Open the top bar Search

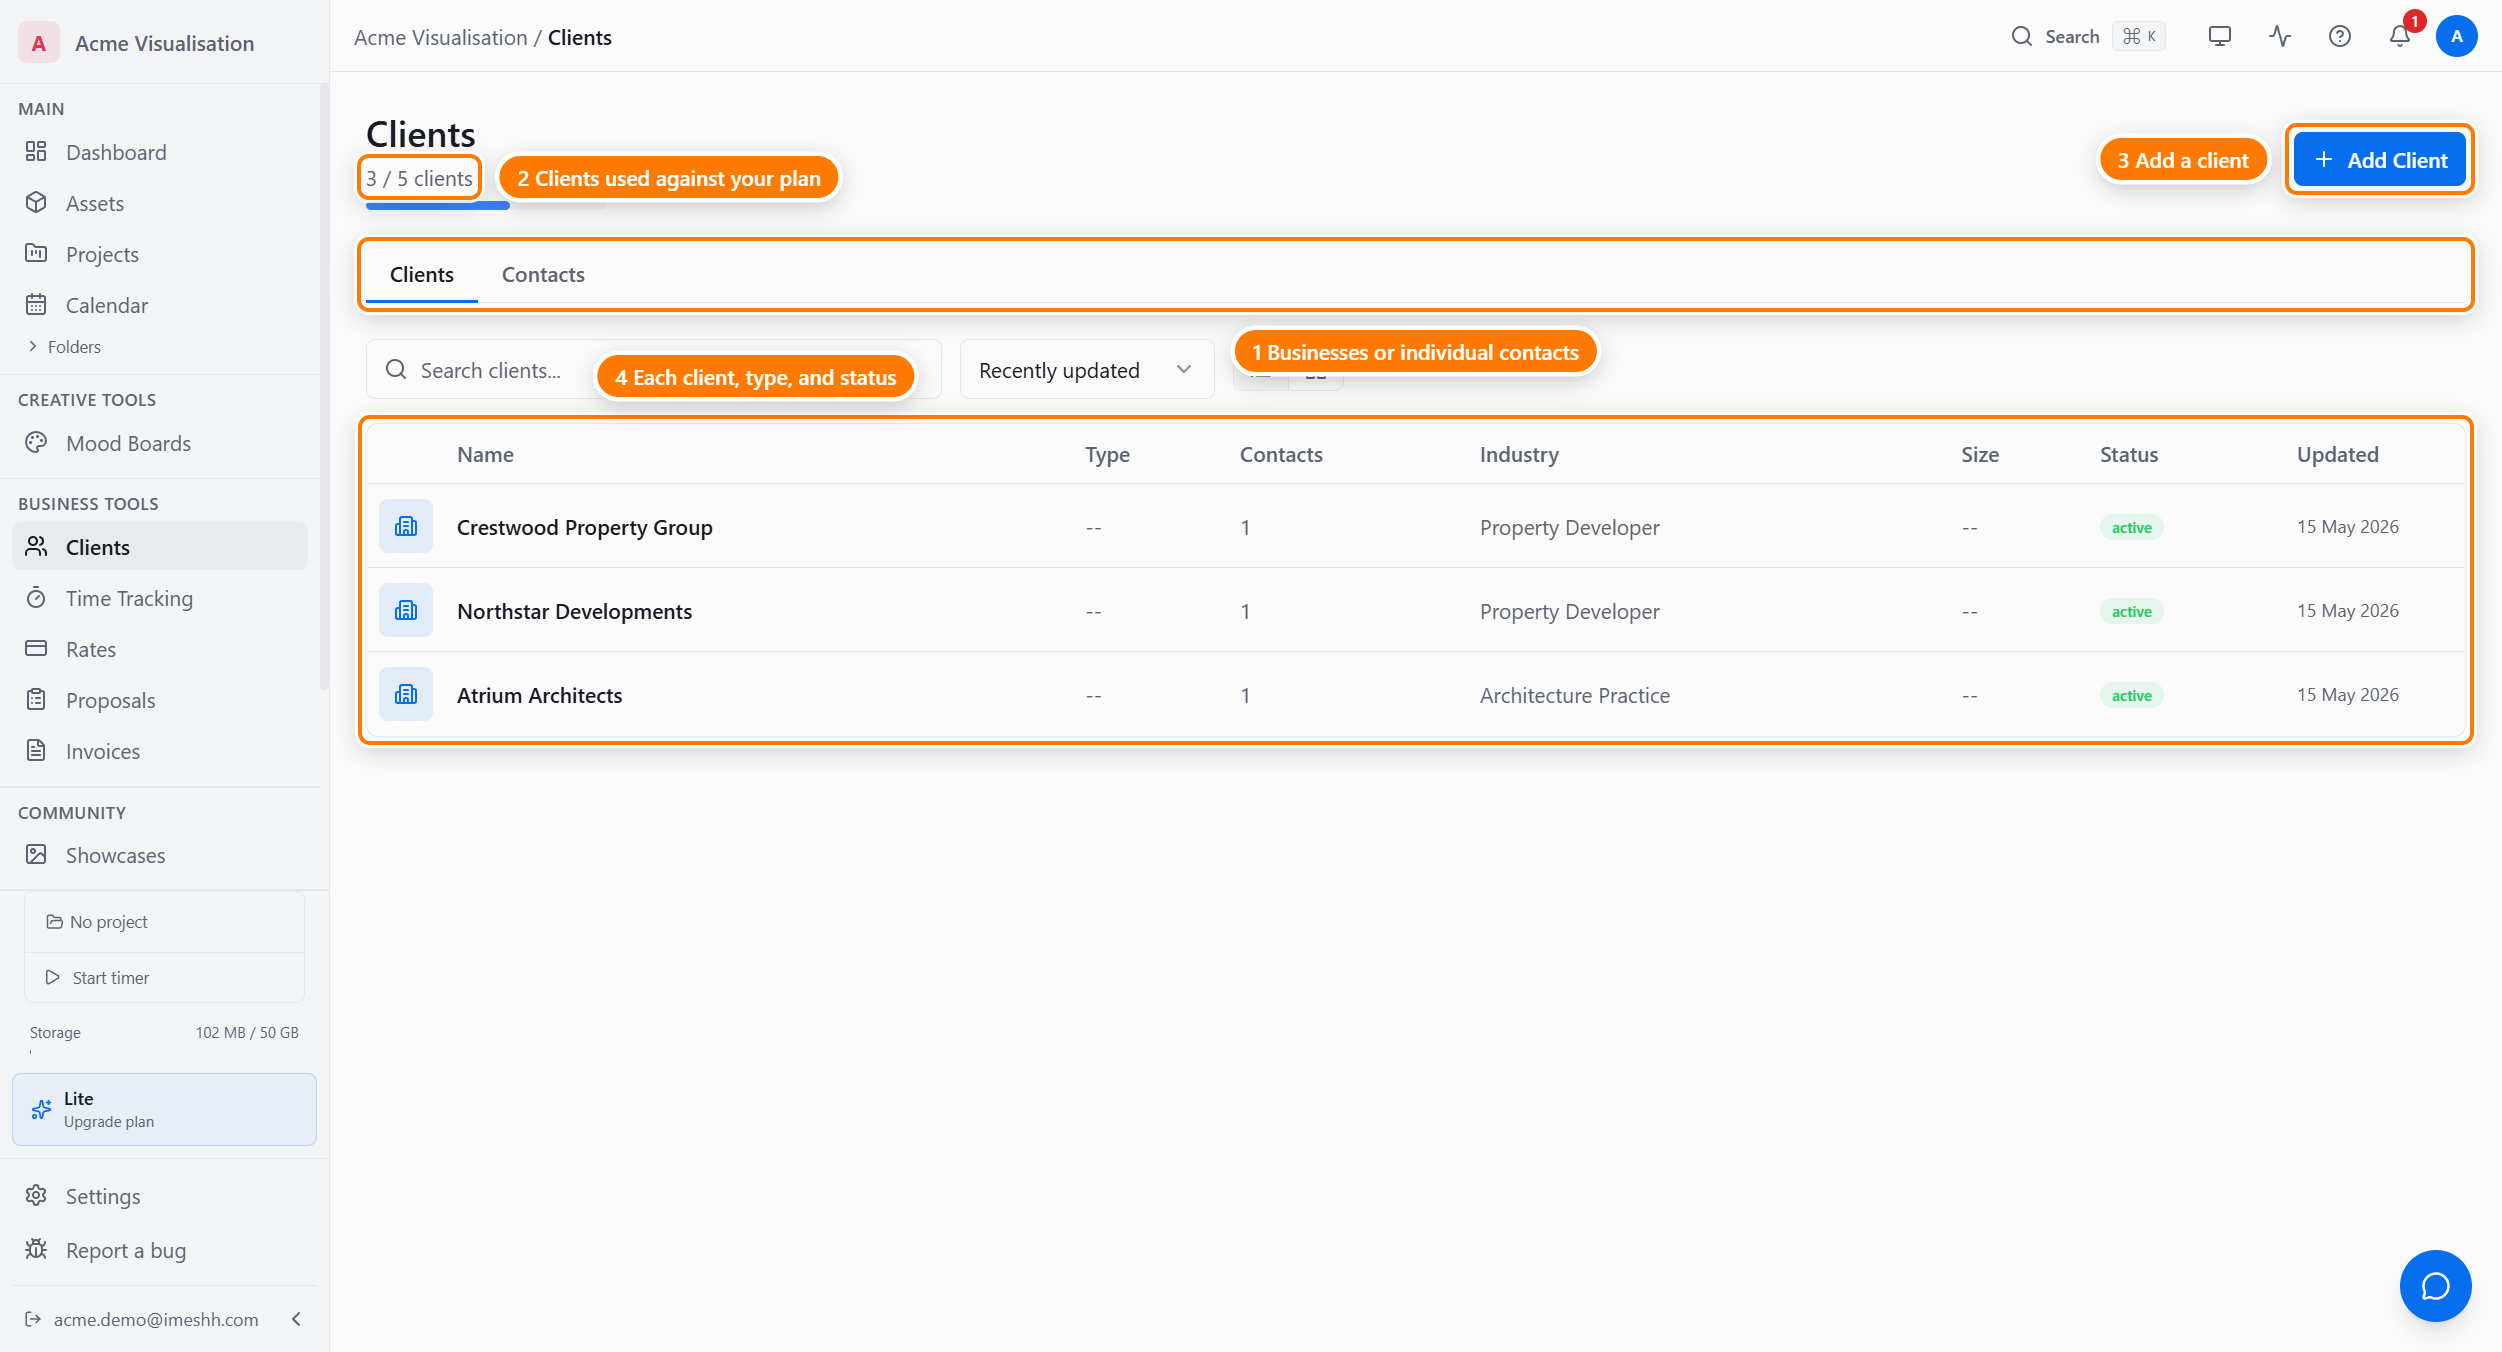2088,37
